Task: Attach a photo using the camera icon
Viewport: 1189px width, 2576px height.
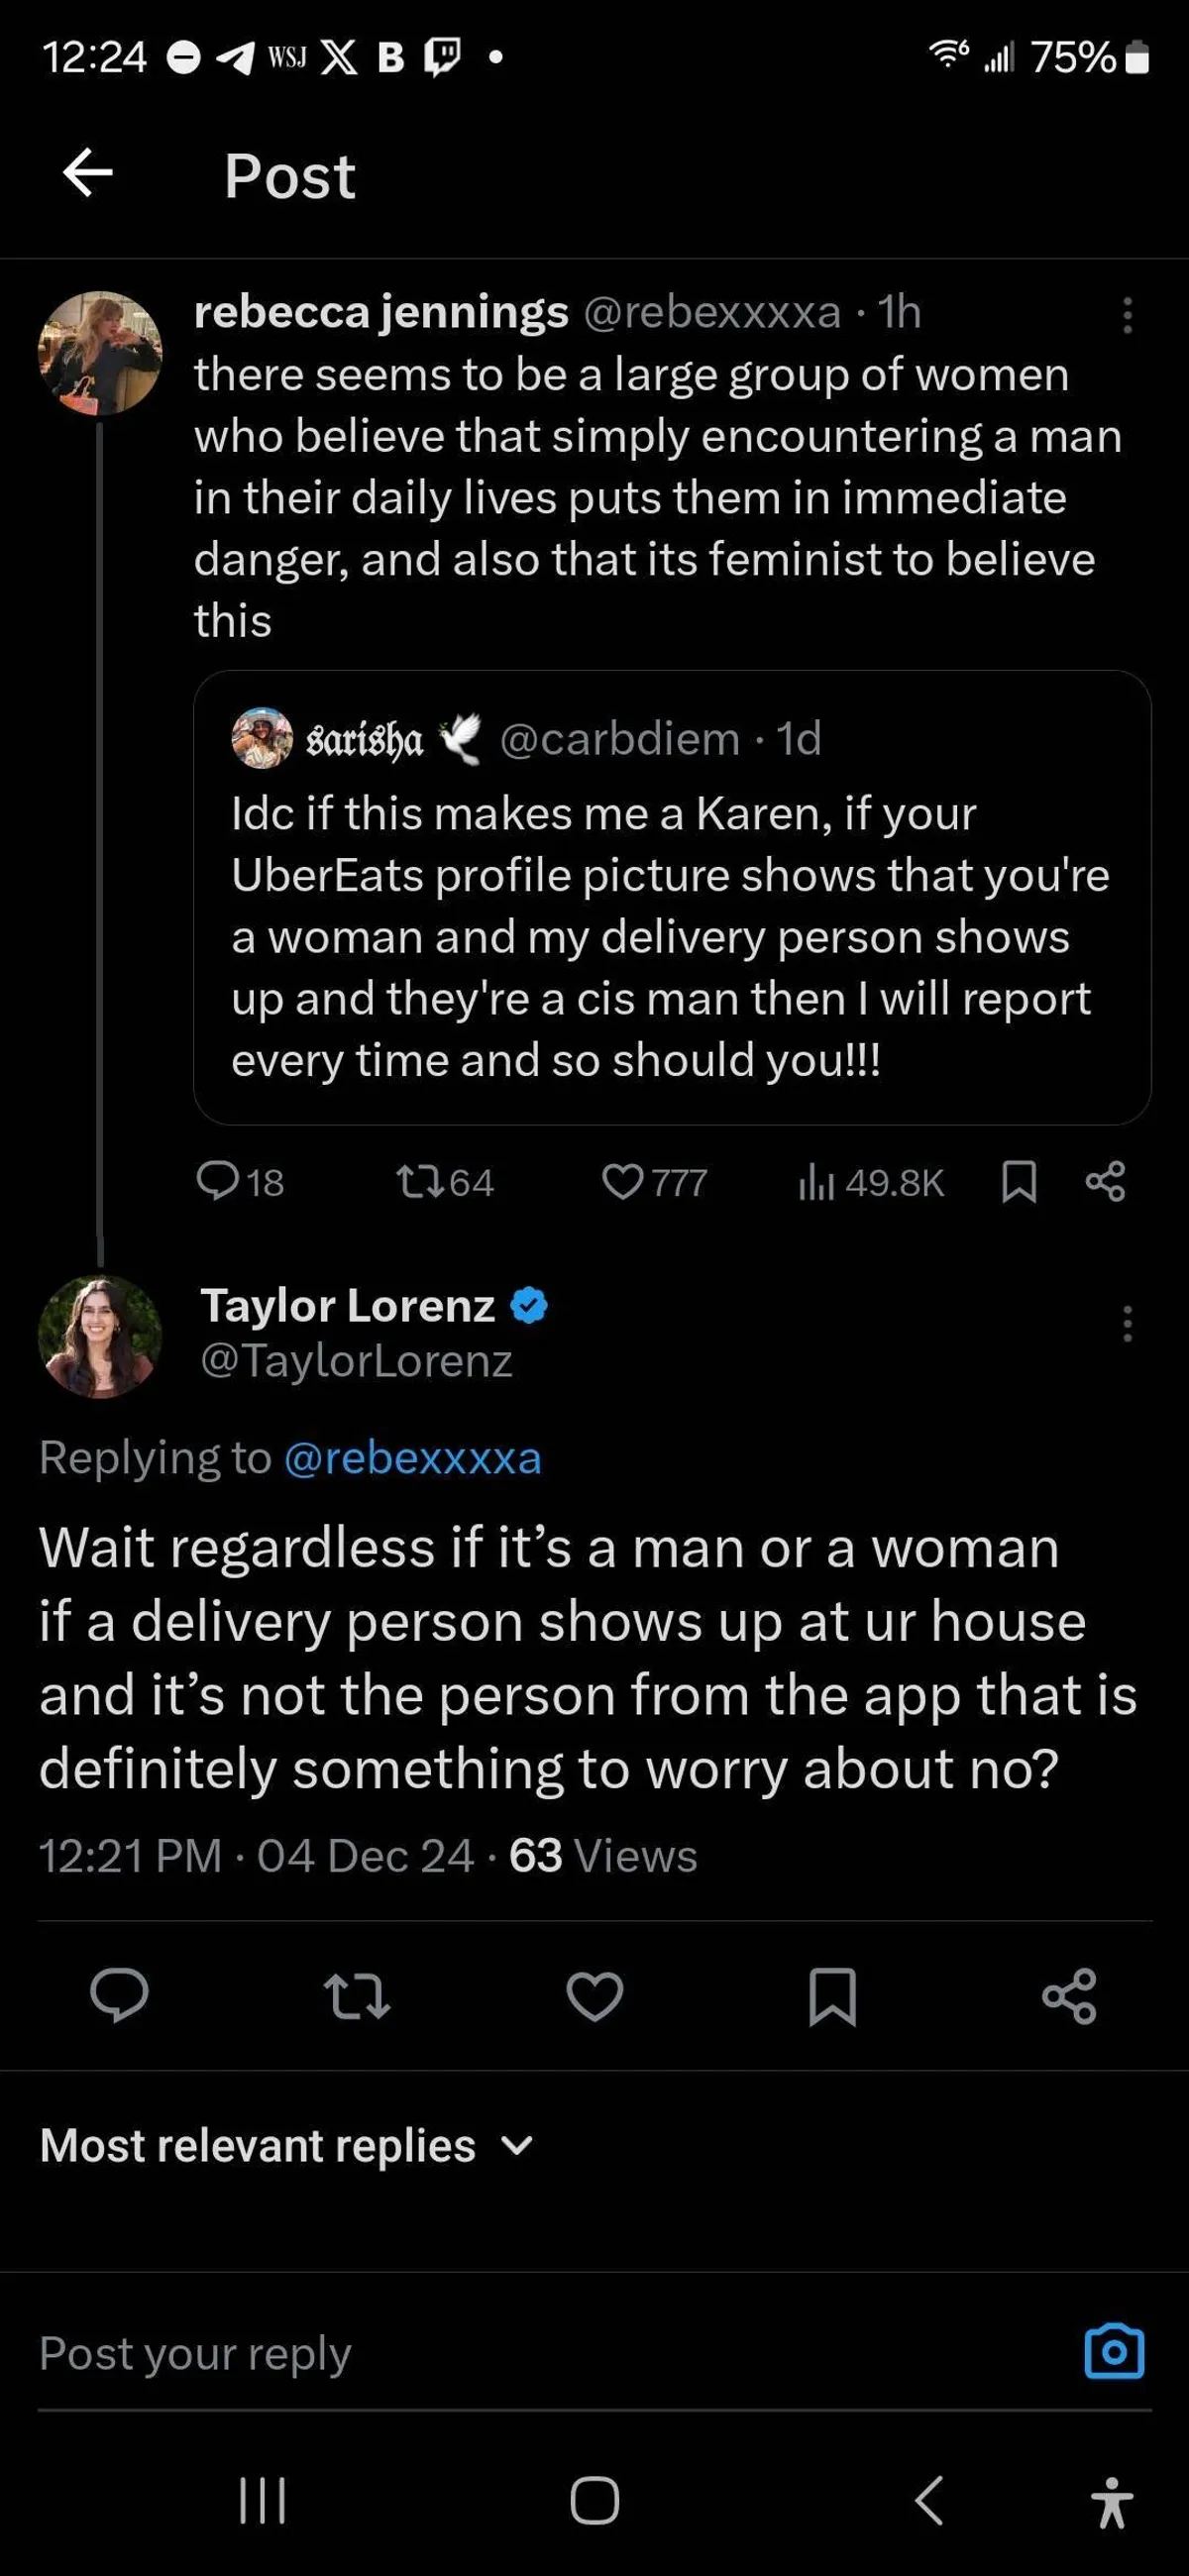Action: (x=1114, y=2351)
